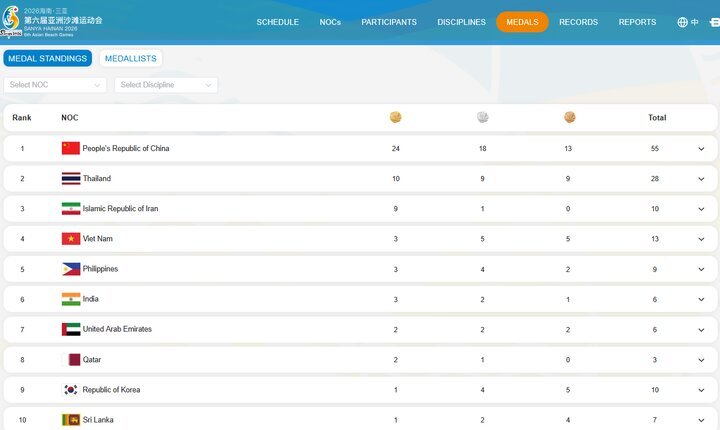Open the Select NOC dropdown
720x430 pixels.
click(x=55, y=85)
